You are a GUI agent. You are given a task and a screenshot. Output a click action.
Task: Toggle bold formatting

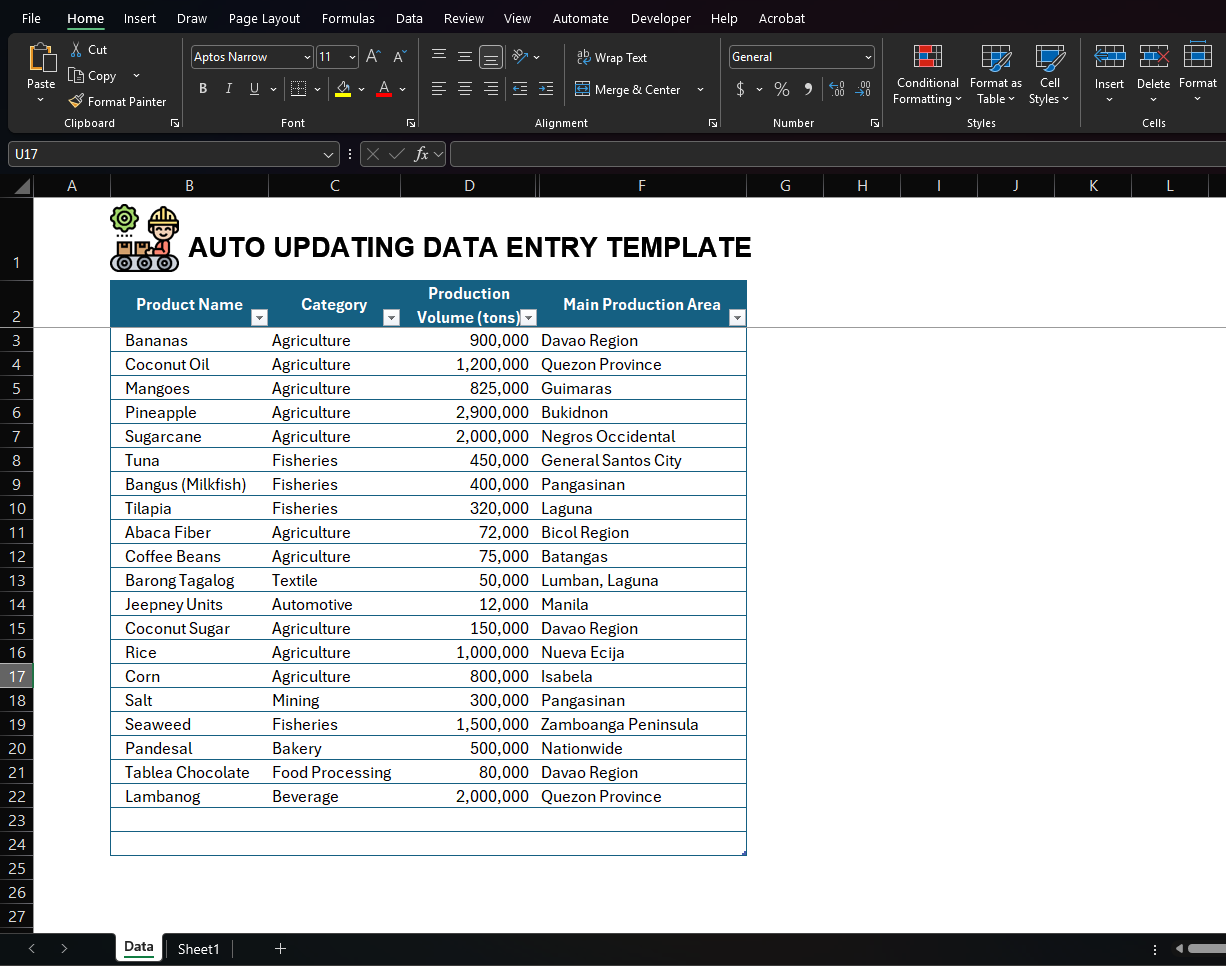click(203, 89)
